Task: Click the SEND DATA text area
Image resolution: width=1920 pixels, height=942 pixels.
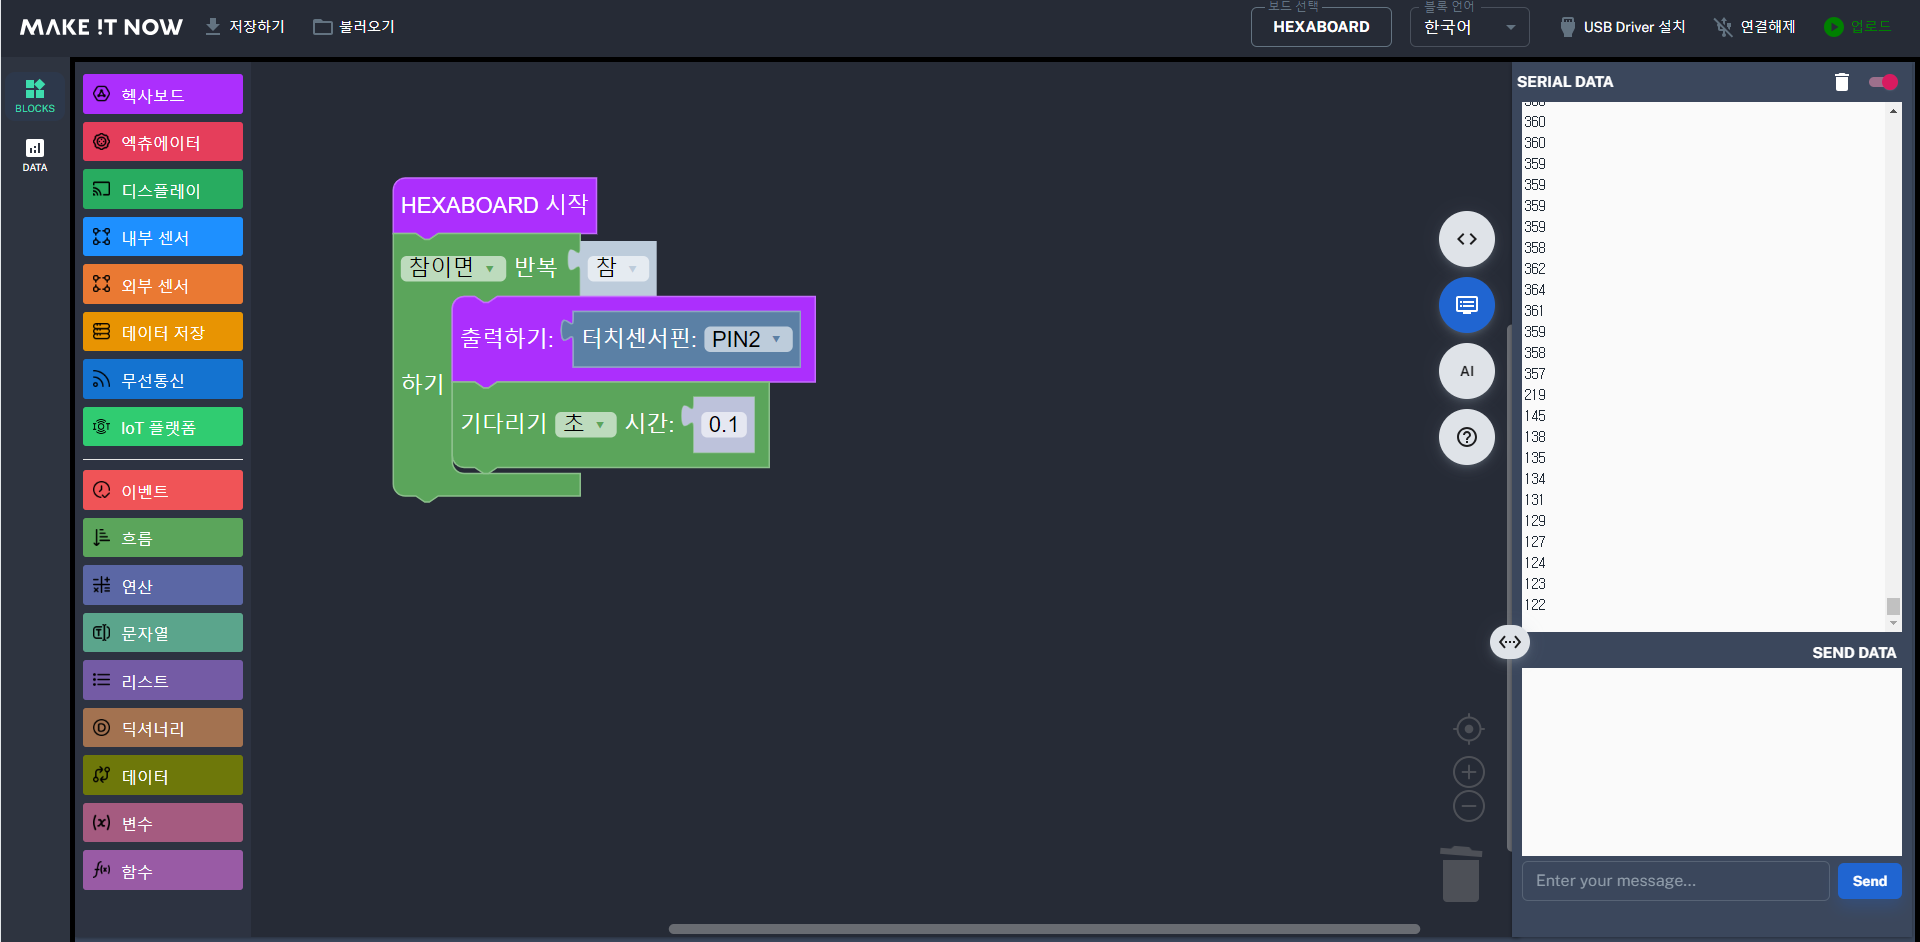Action: point(1712,762)
